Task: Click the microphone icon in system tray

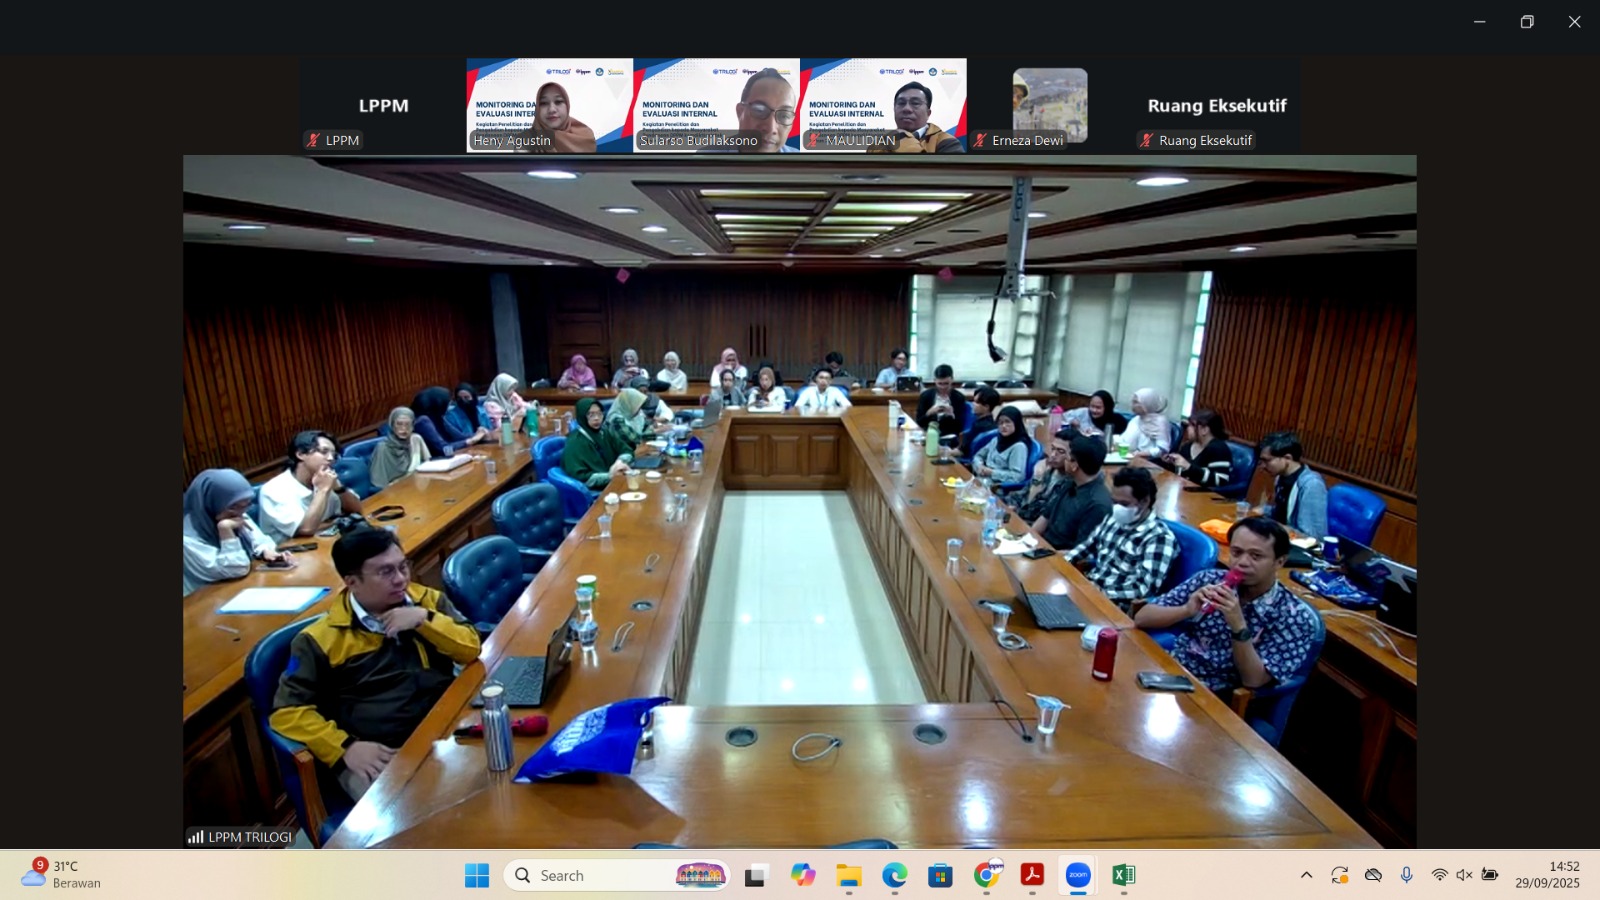Action: coord(1406,875)
